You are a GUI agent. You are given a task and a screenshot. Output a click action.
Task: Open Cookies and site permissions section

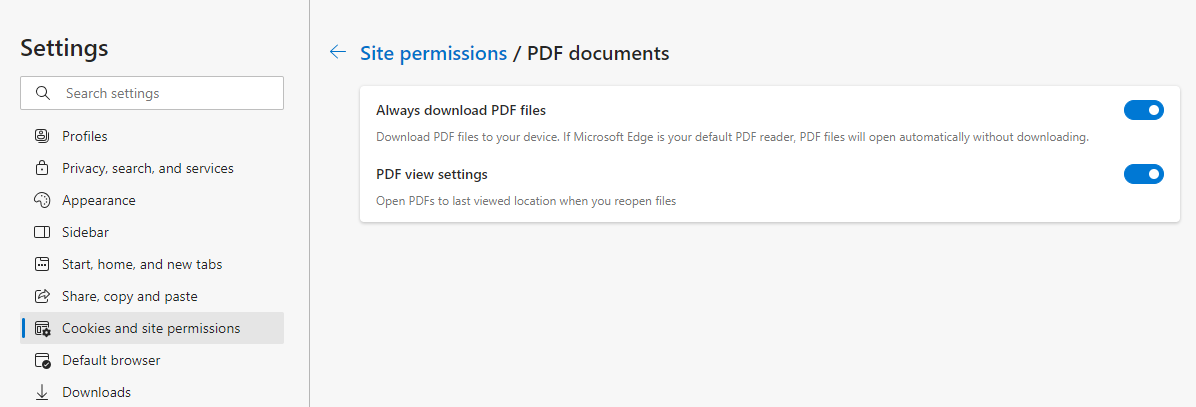(x=152, y=328)
